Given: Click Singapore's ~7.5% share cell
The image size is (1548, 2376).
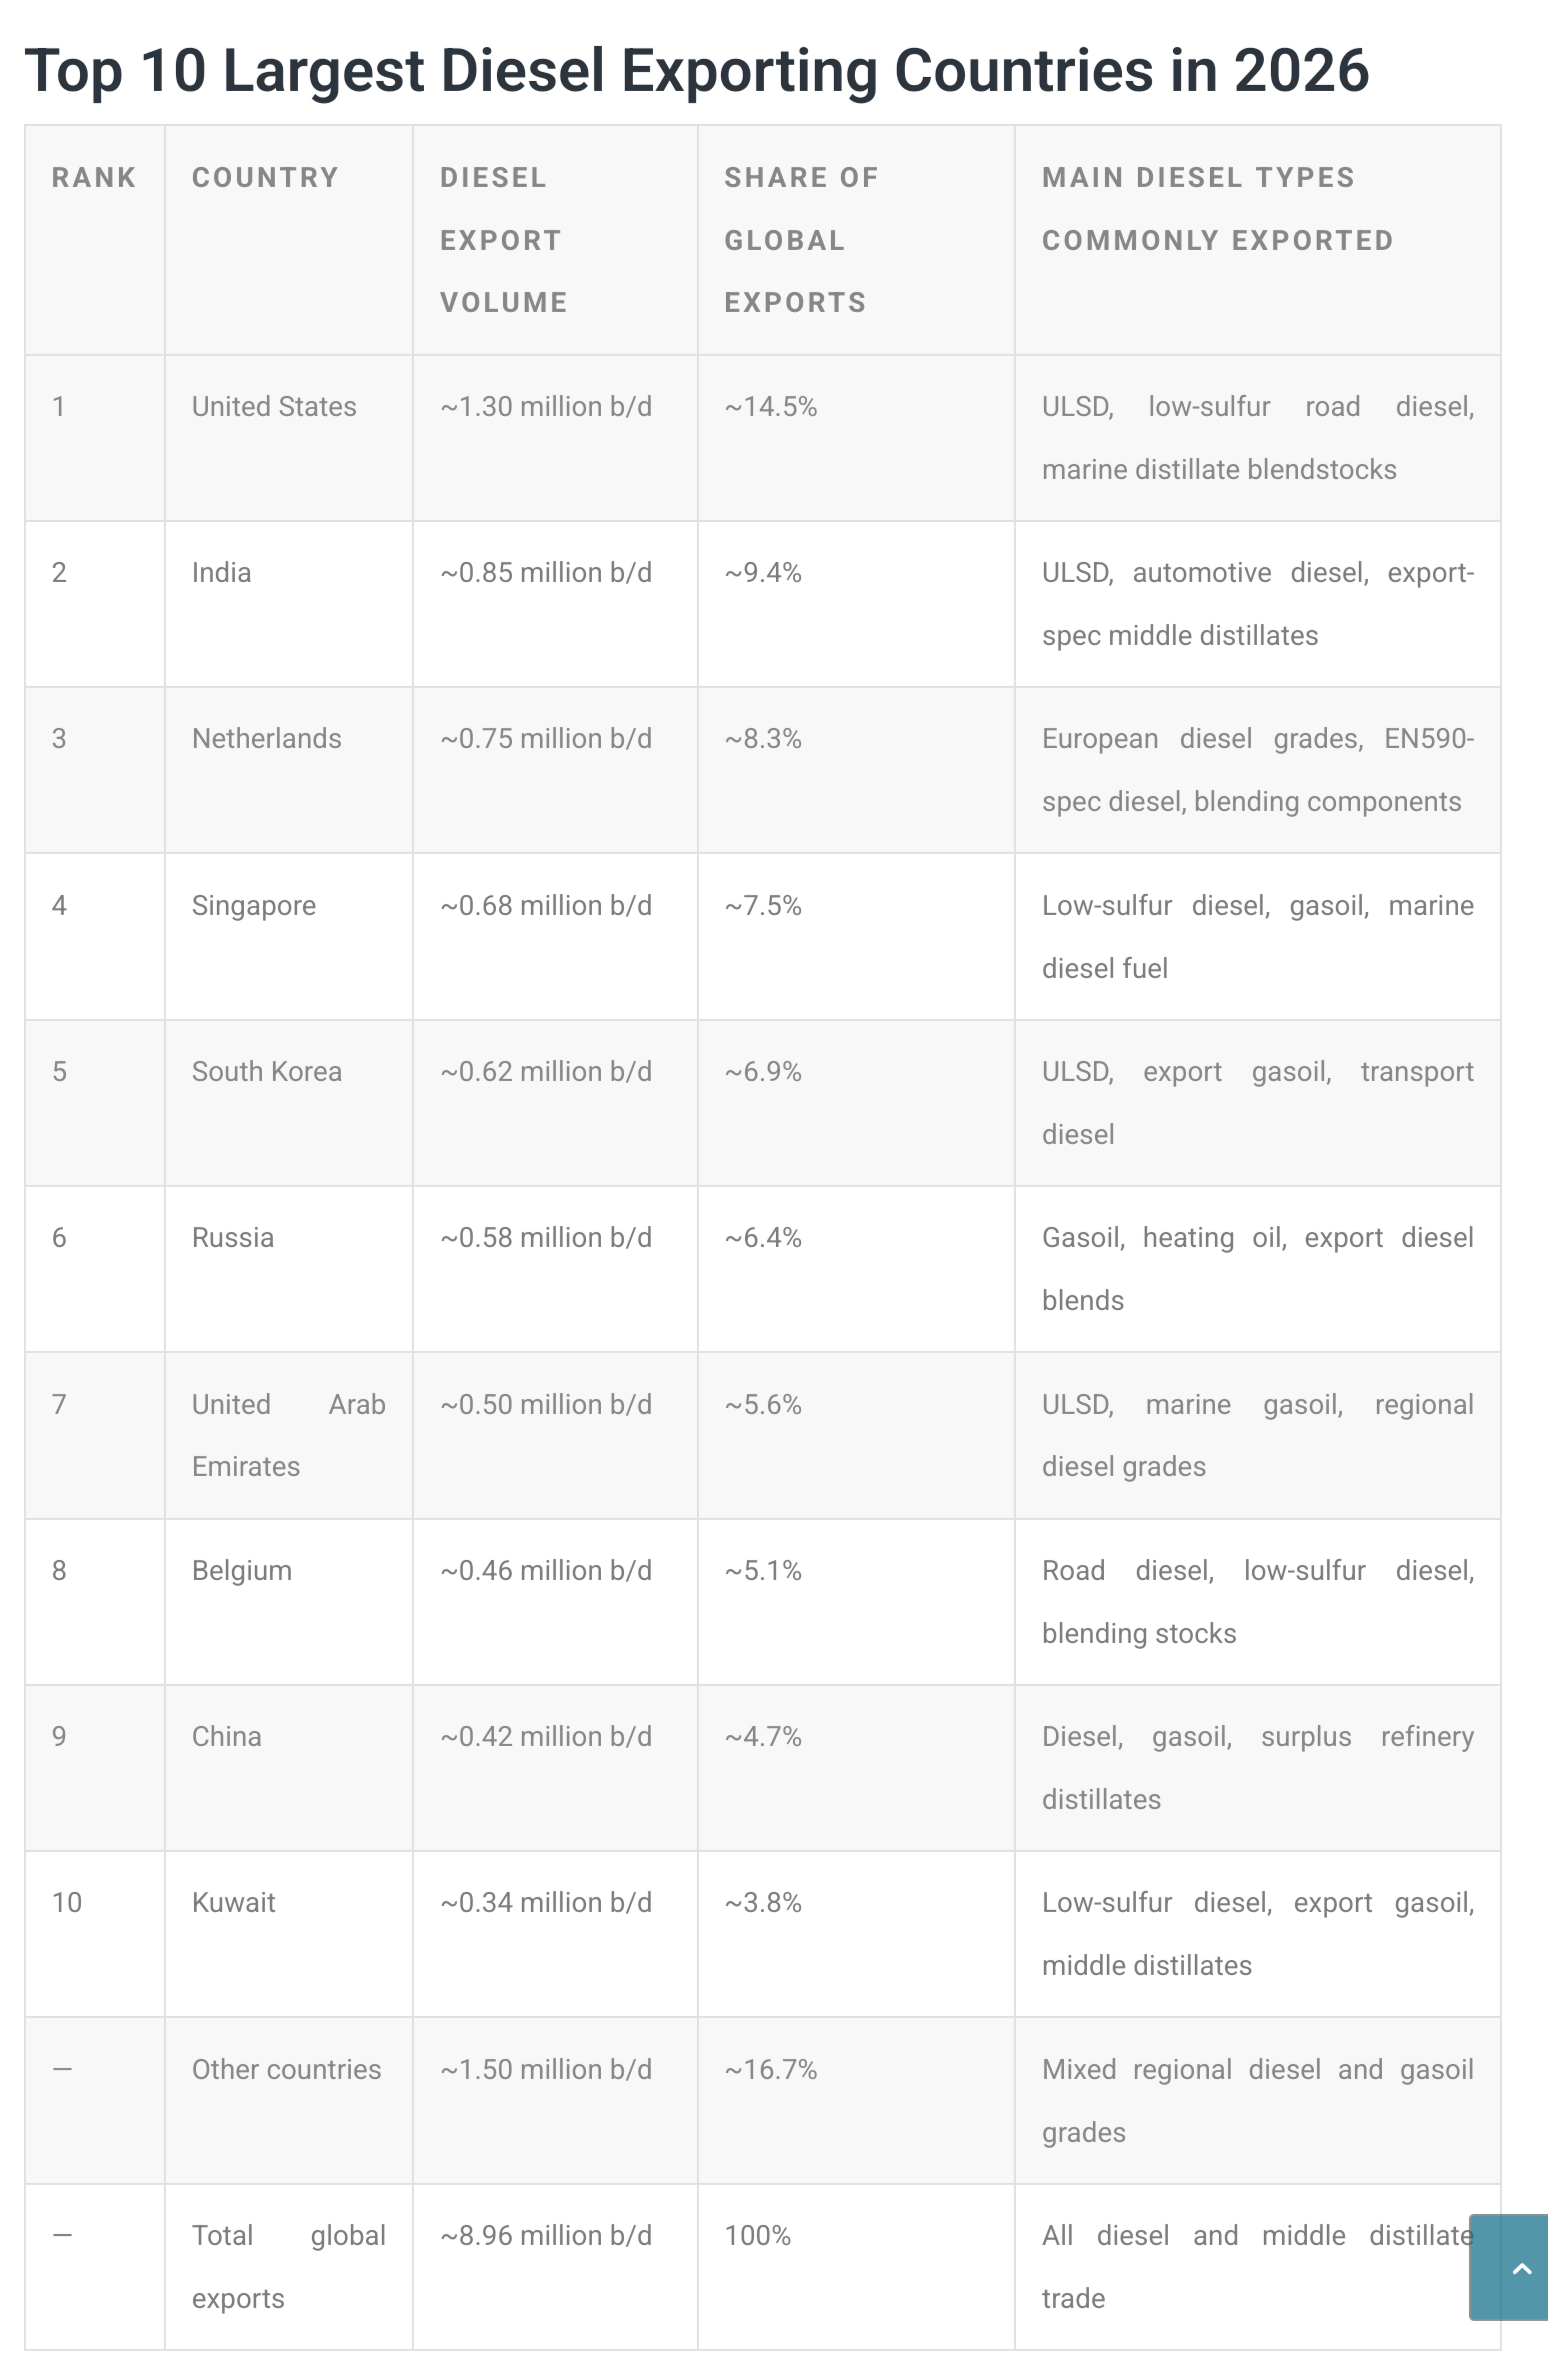Looking at the screenshot, I should click(763, 906).
